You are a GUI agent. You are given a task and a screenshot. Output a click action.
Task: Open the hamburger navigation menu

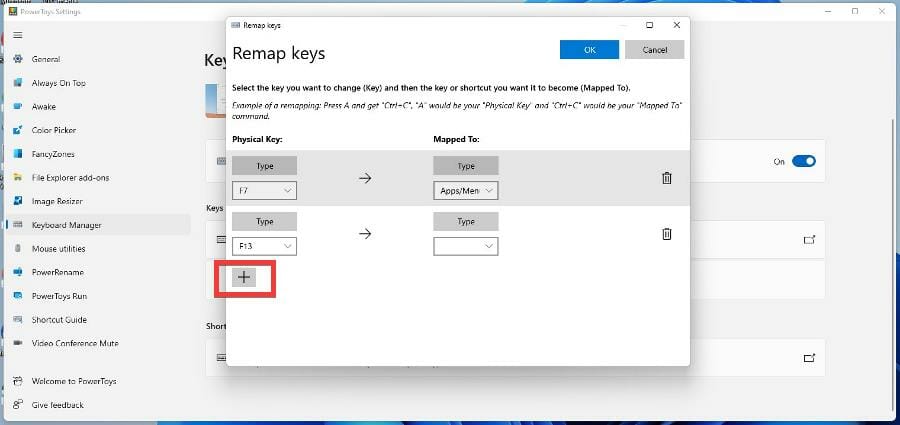18,35
